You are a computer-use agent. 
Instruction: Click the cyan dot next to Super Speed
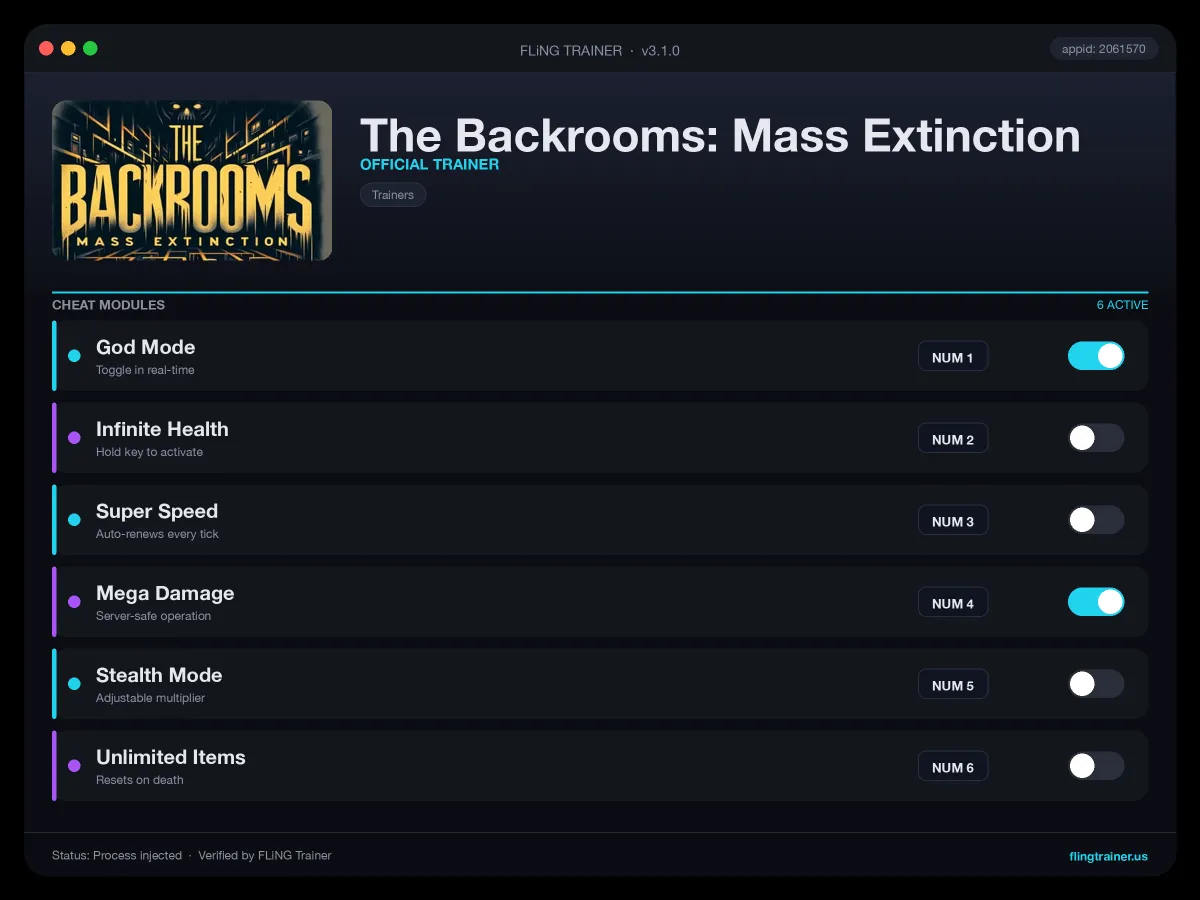(74, 520)
